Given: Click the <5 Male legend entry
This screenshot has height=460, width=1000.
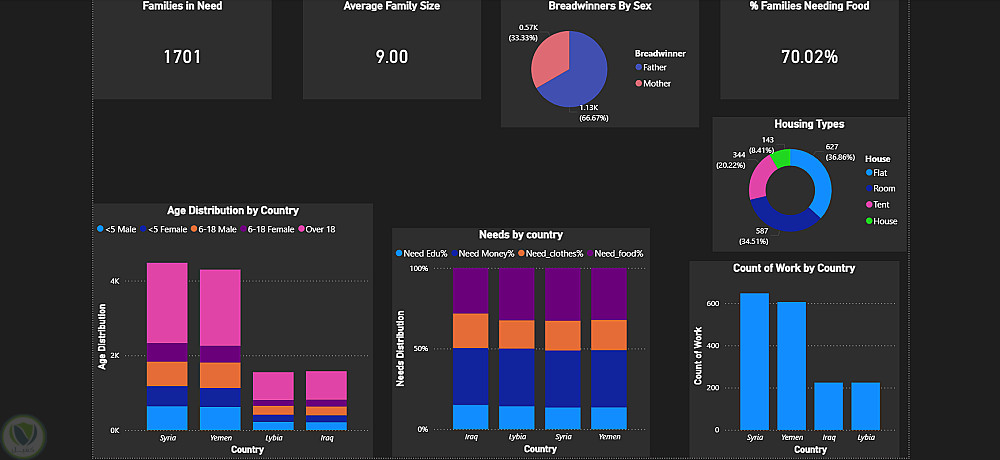Looking at the screenshot, I should coord(117,229).
